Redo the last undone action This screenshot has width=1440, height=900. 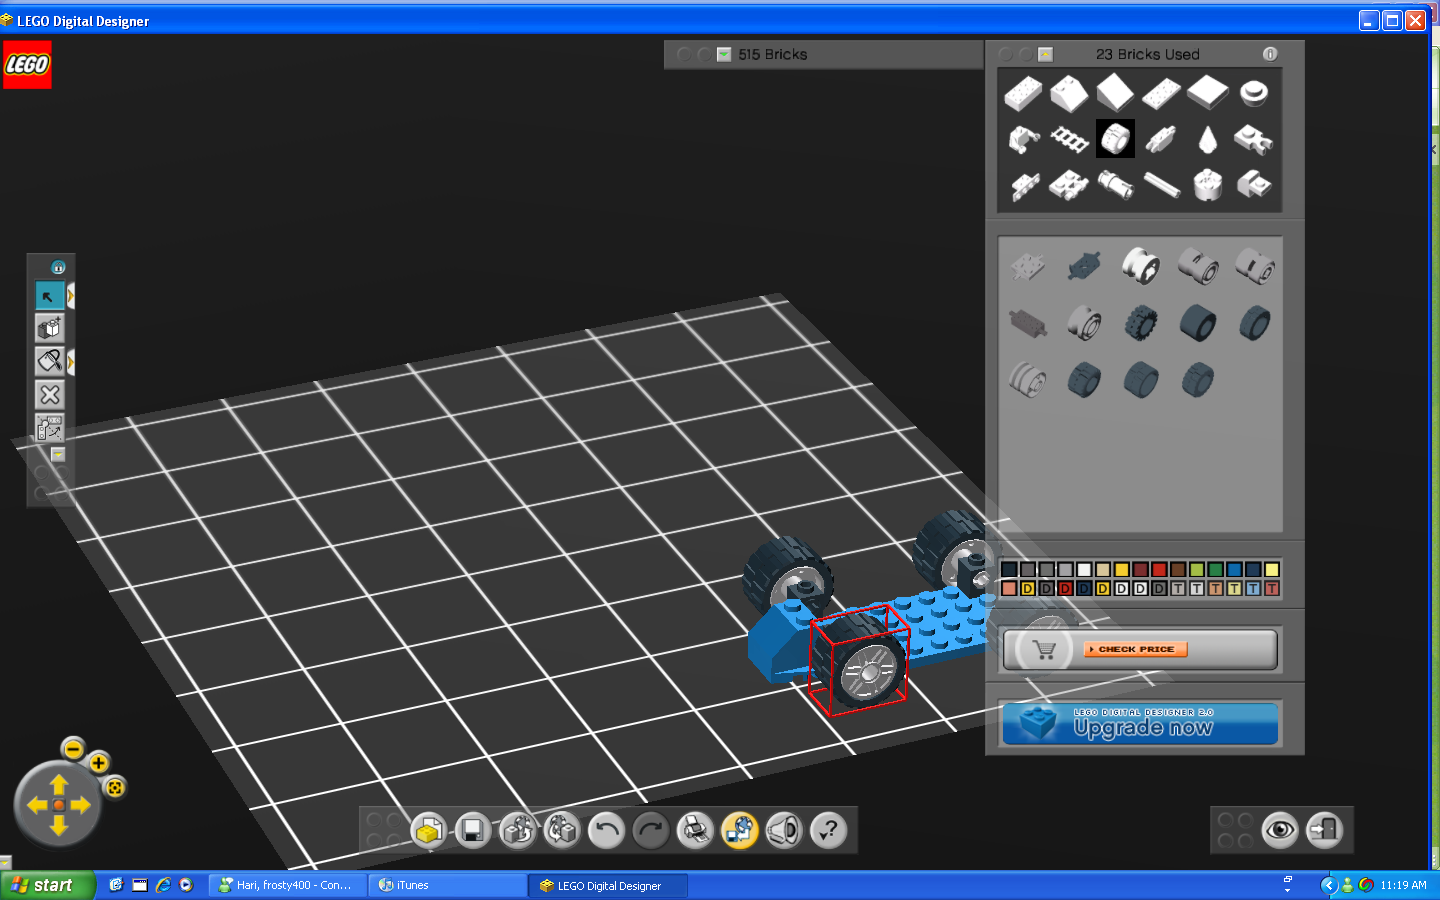(650, 830)
